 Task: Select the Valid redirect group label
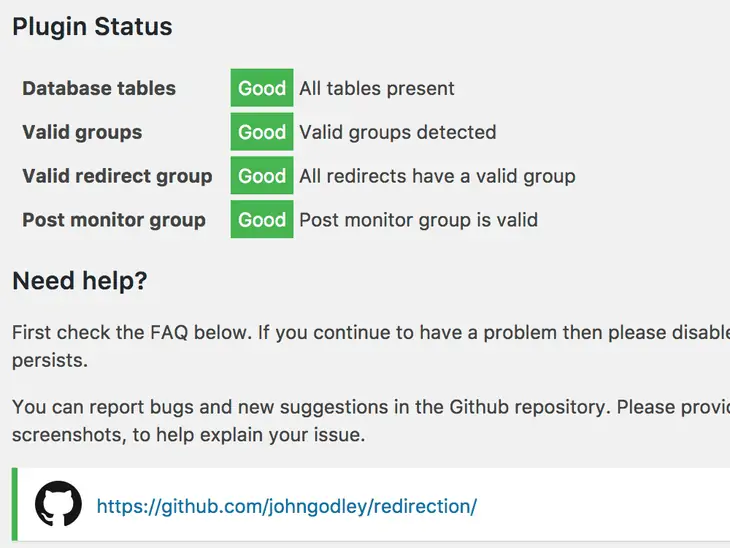coord(117,176)
